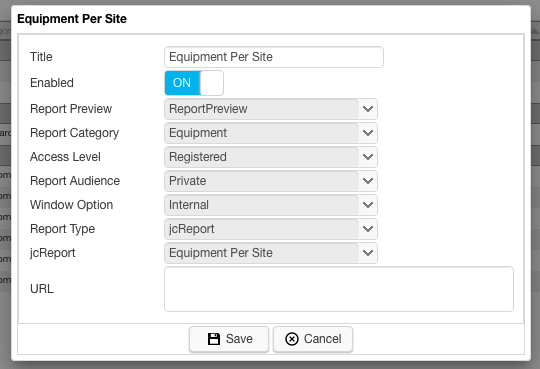Click the Report Audience chevron arrow
Image resolution: width=540 pixels, height=369 pixels.
click(368, 181)
